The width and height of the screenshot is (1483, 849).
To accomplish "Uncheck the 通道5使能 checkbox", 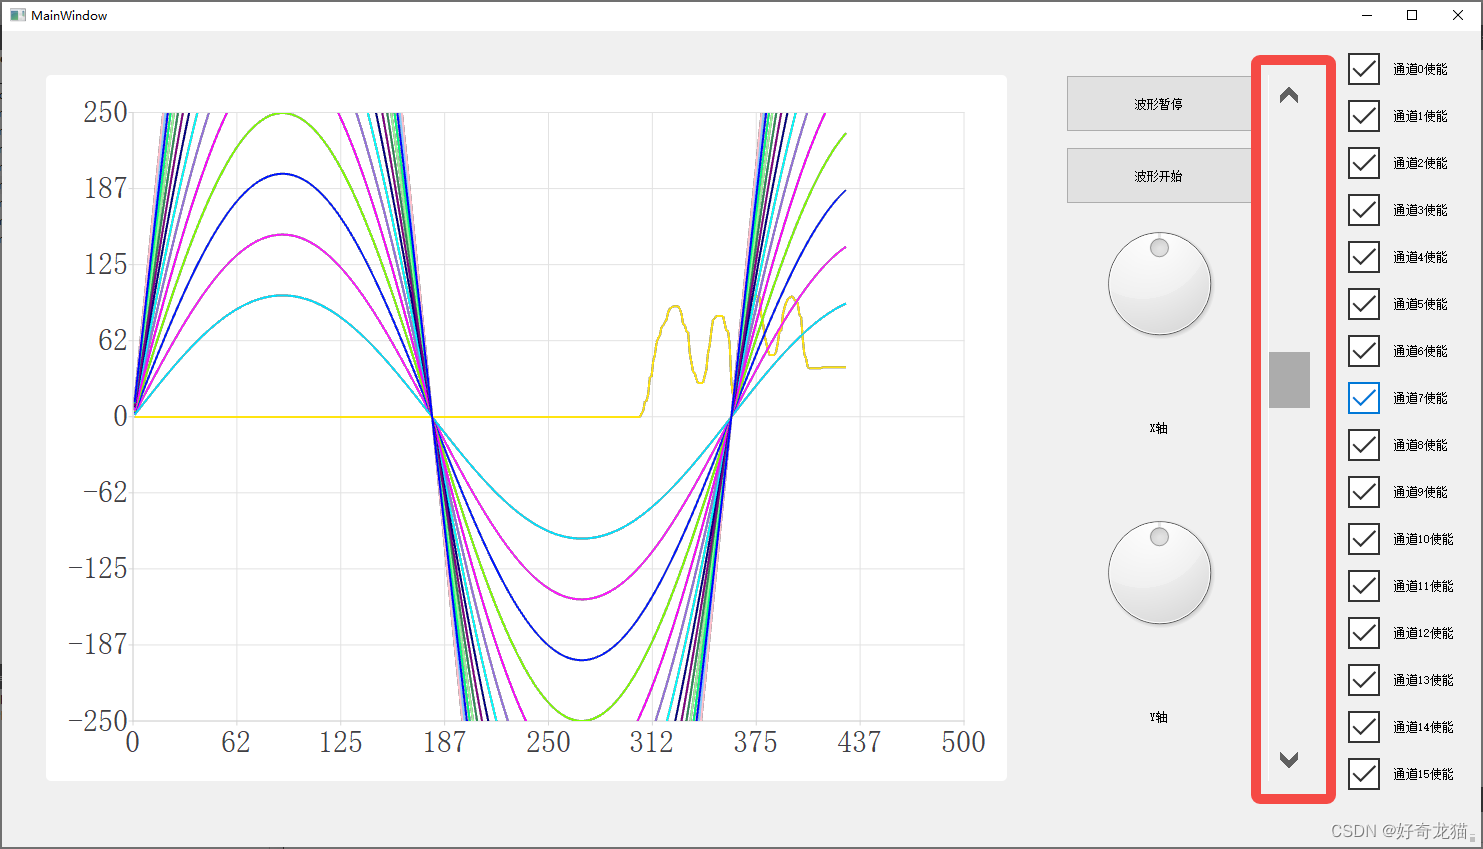I will 1364,304.
